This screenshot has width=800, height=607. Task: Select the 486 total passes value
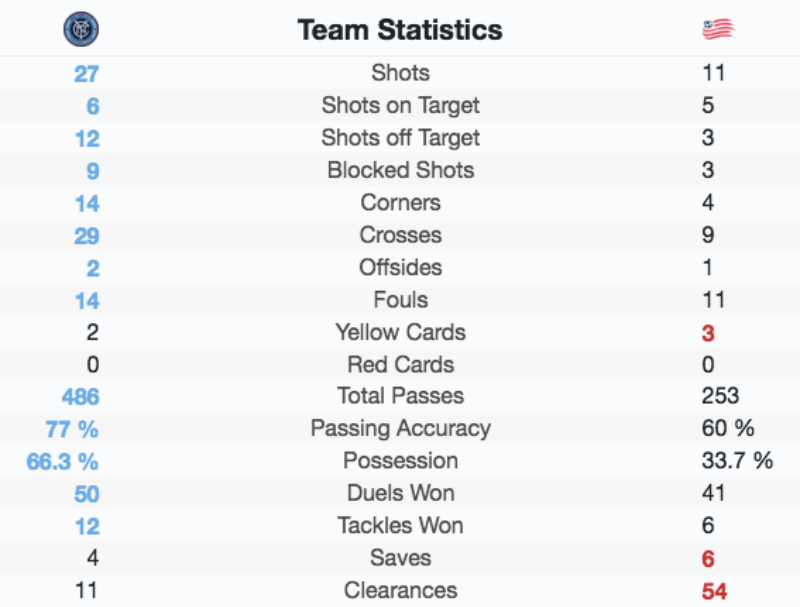(x=81, y=397)
